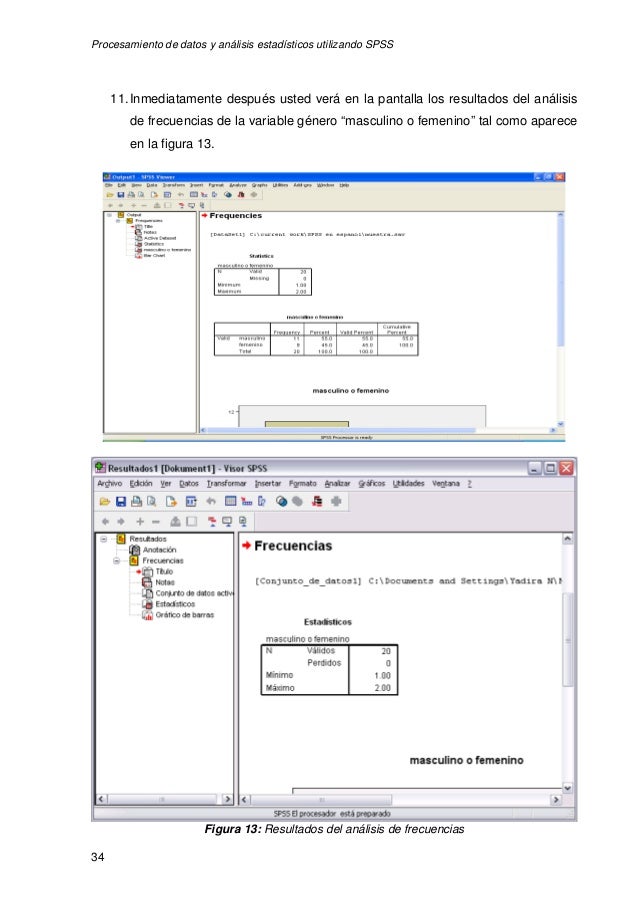The image size is (638, 903).
Task: Select Título in the outline tree
Action: click(x=164, y=571)
